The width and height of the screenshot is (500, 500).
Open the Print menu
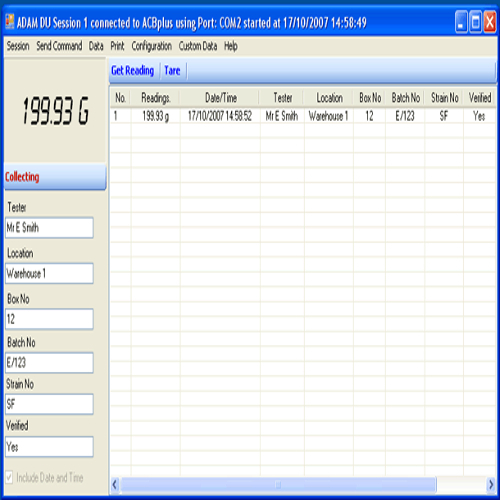point(117,46)
